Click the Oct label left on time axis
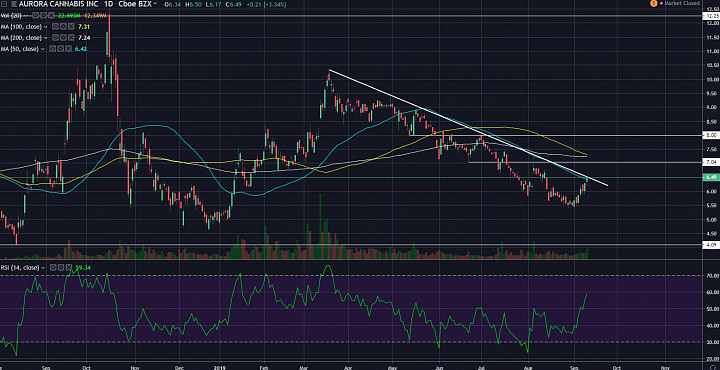Screen dimensions: 720x370 tap(85, 367)
